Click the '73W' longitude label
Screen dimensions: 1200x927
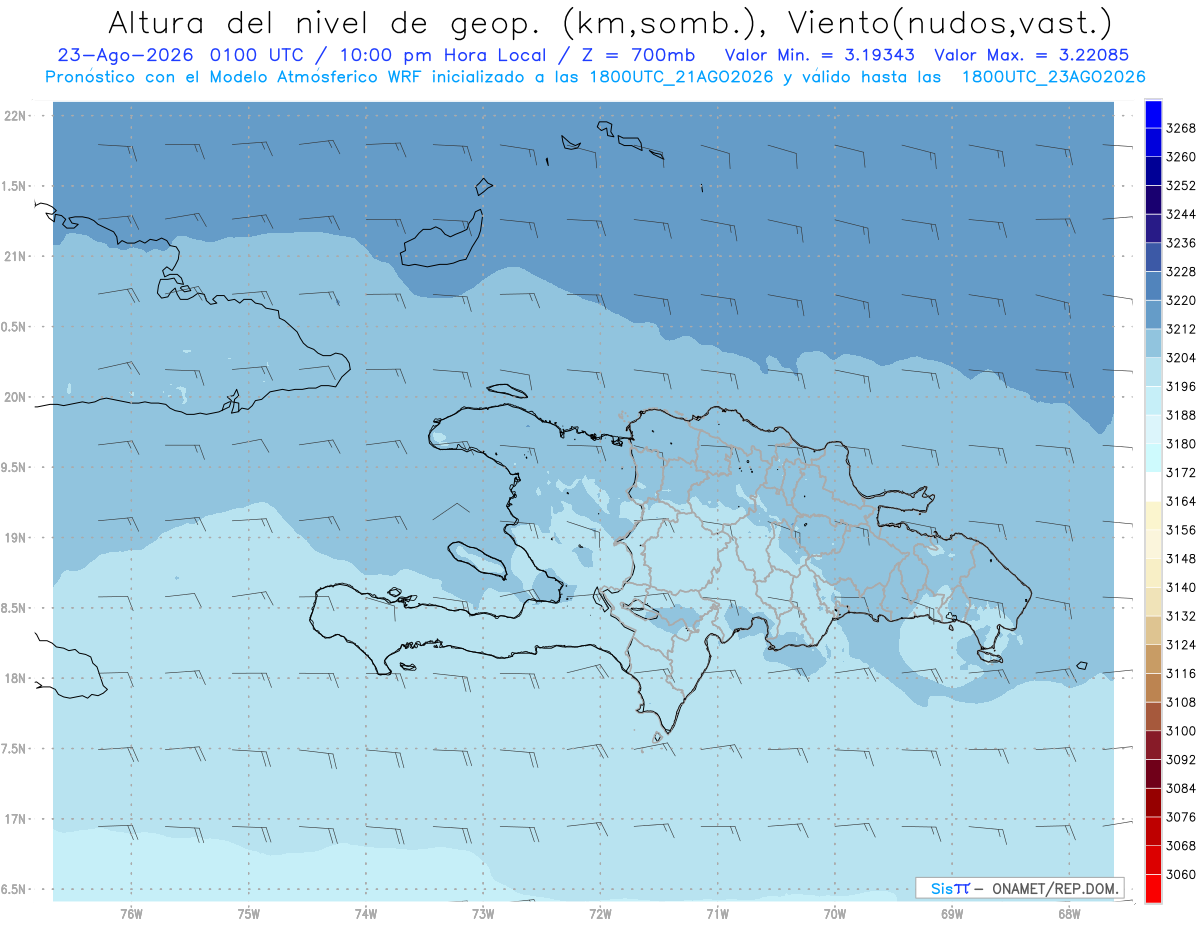click(483, 913)
